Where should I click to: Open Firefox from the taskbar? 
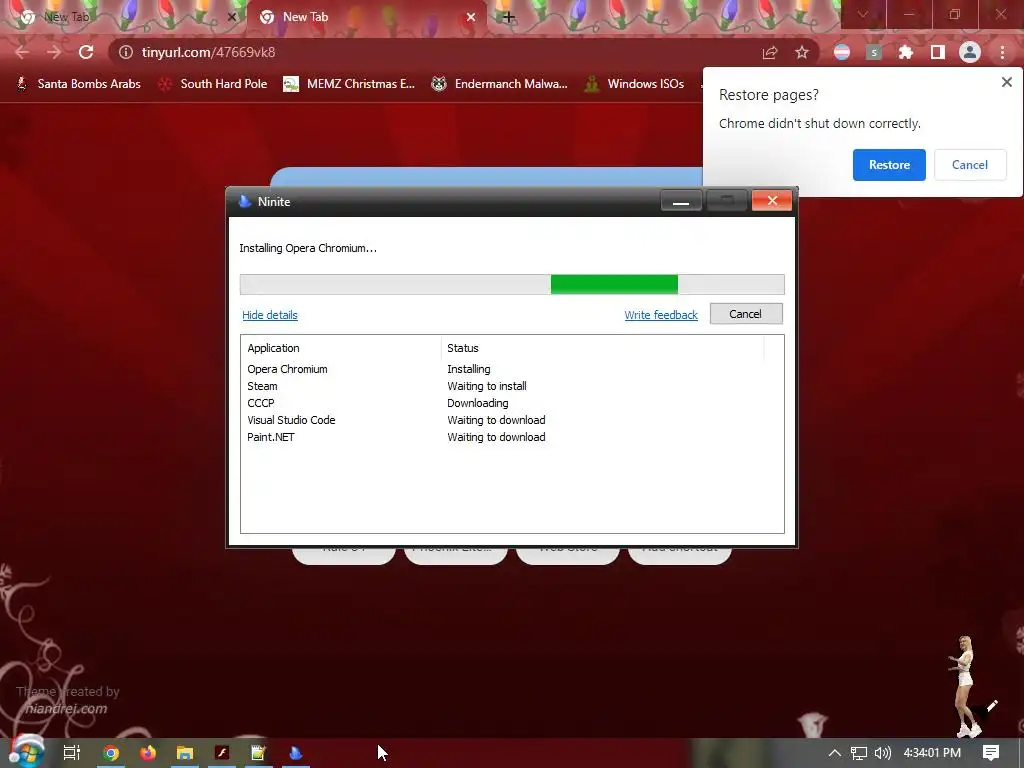tap(148, 753)
